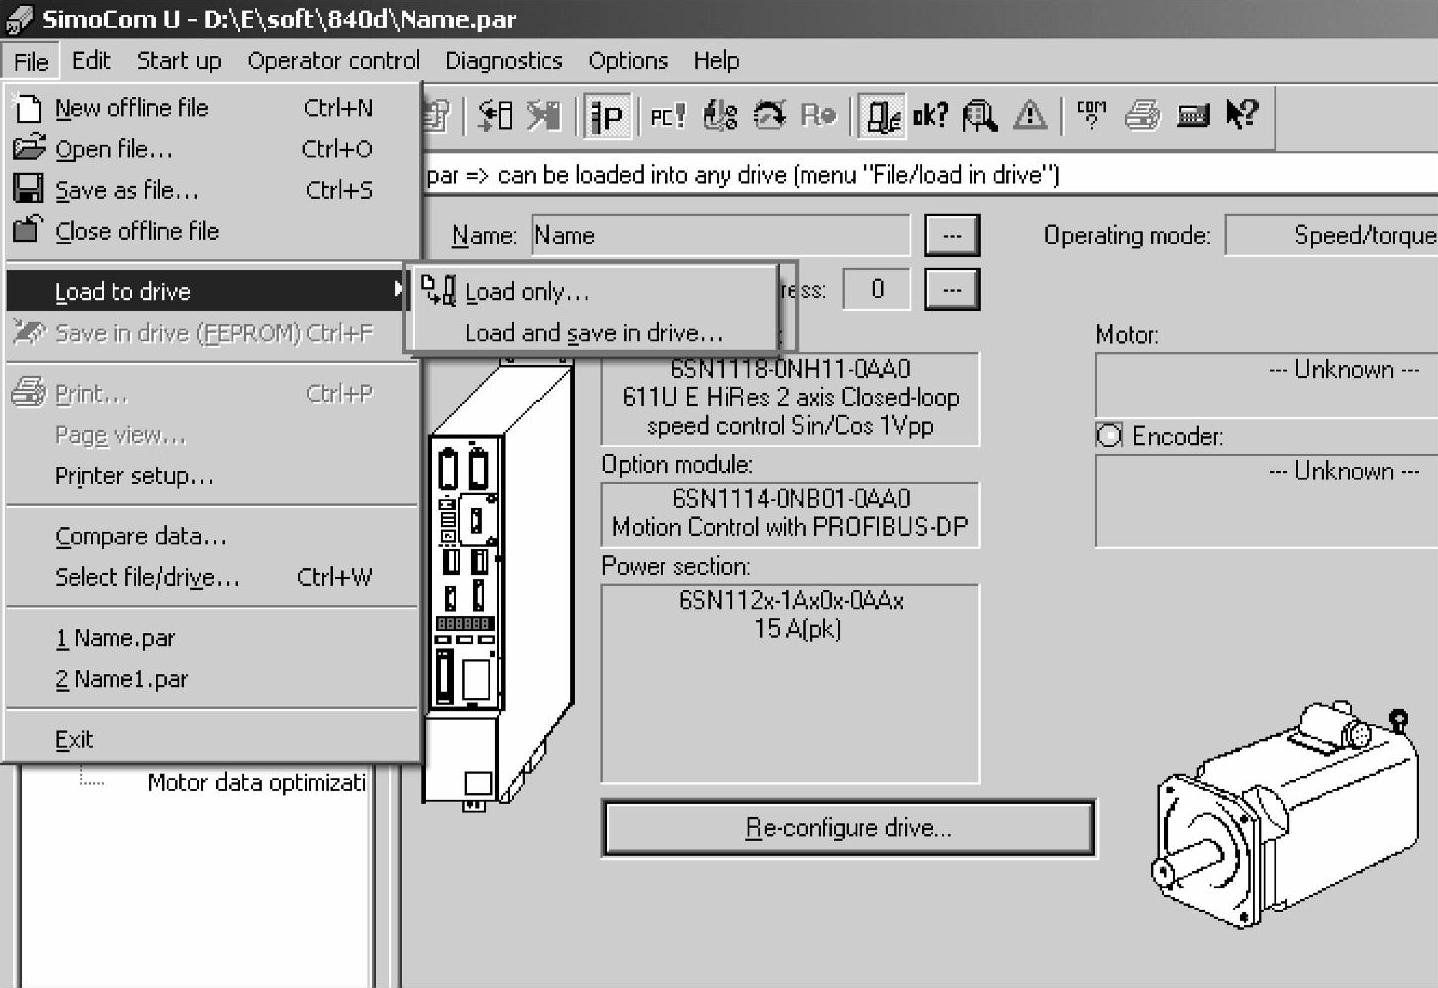Click the context help pointer icon
This screenshot has width=1438, height=988.
pyautogui.click(x=1242, y=116)
